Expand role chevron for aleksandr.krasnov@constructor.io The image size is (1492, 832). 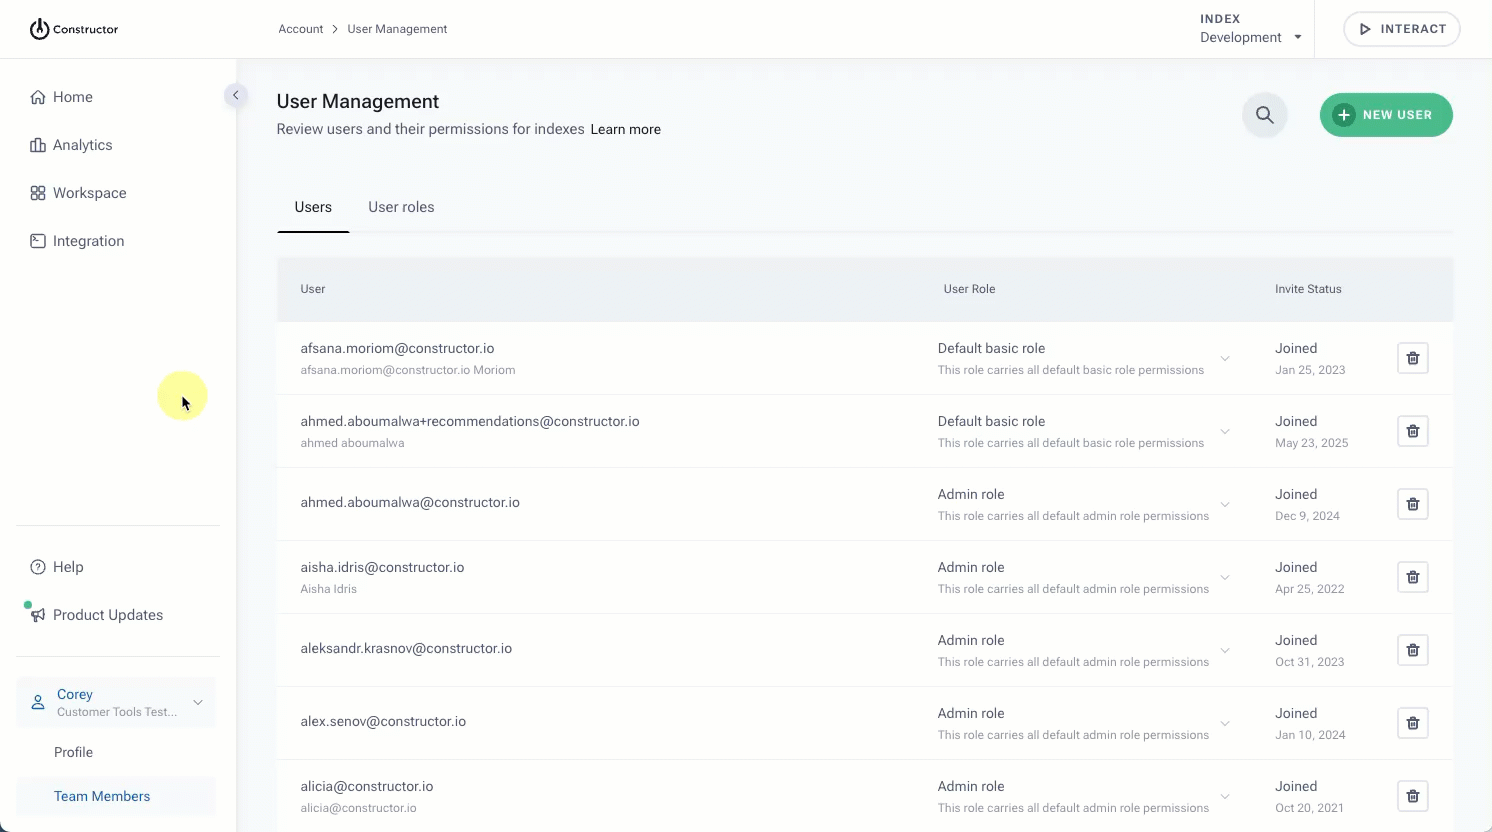point(1225,650)
